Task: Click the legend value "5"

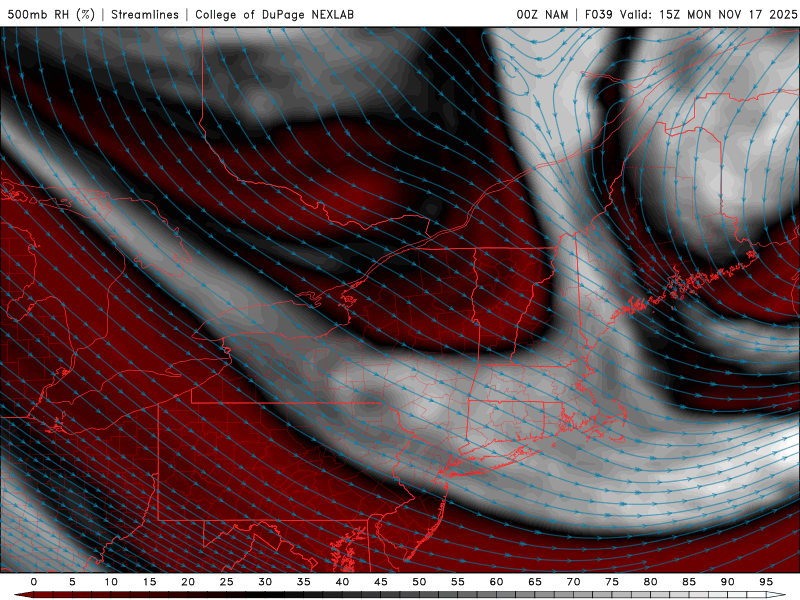Action: pyautogui.click(x=72, y=582)
